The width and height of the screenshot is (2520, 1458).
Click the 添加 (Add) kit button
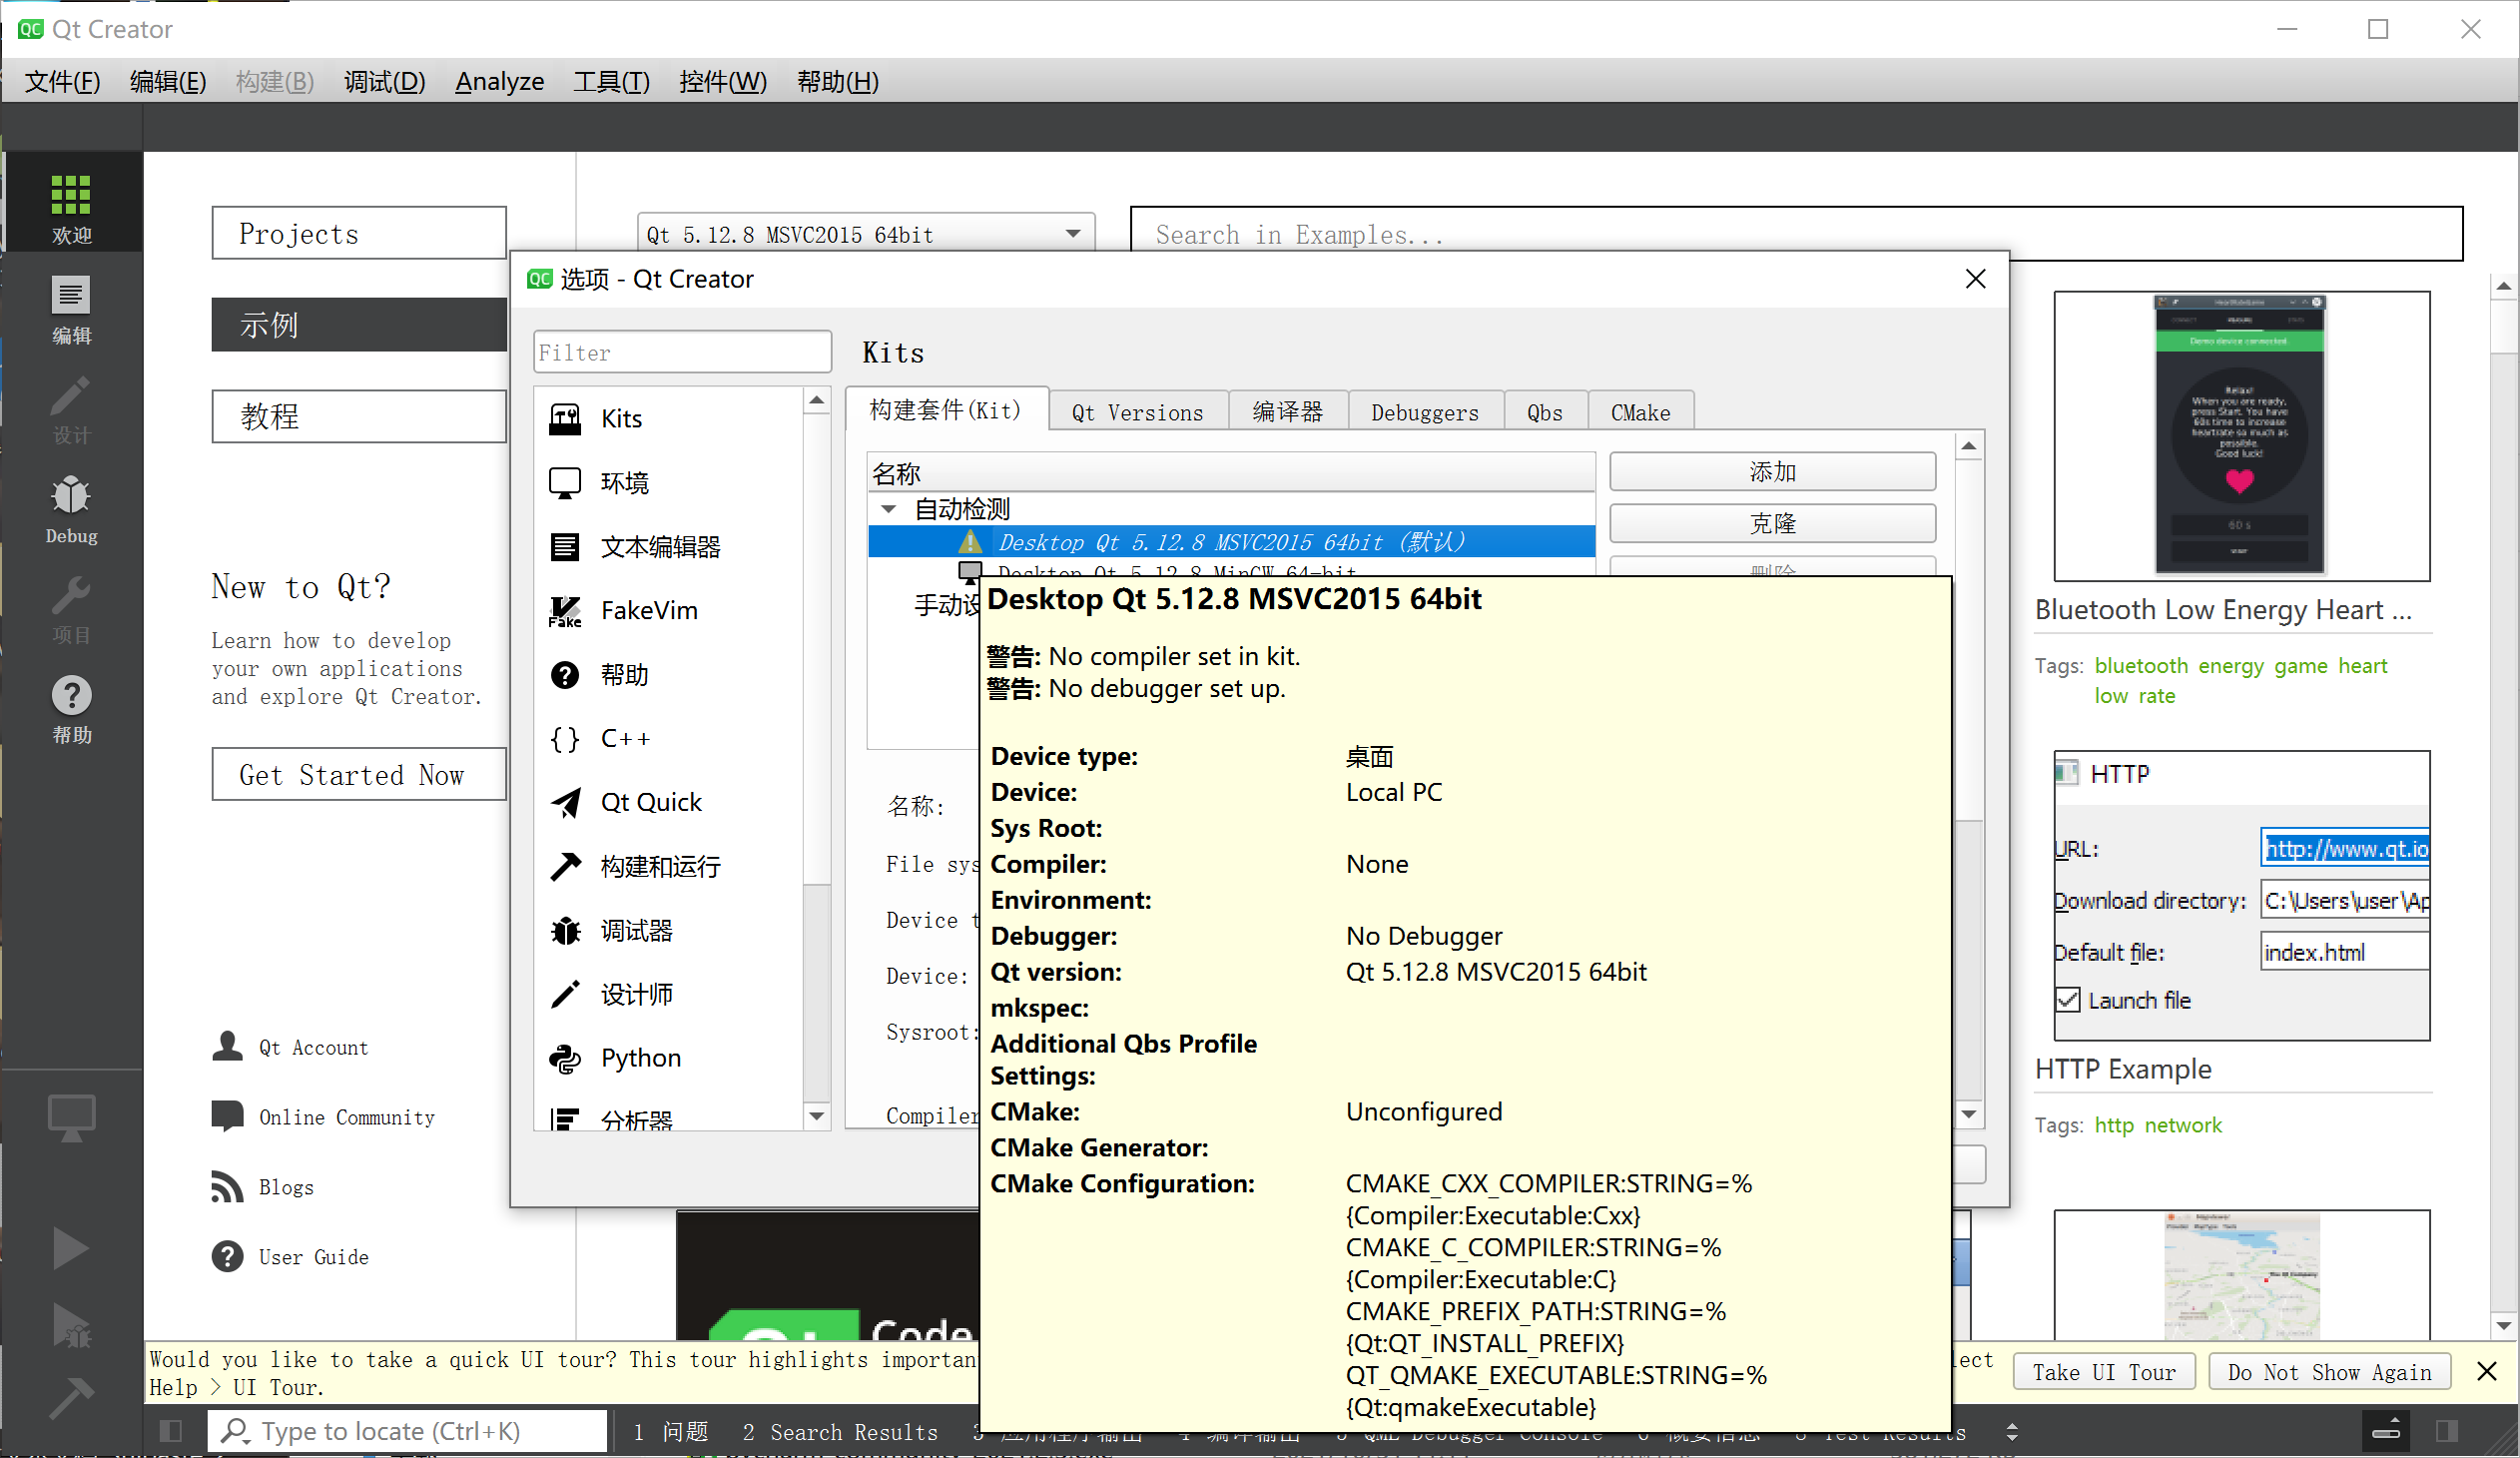tap(1772, 472)
